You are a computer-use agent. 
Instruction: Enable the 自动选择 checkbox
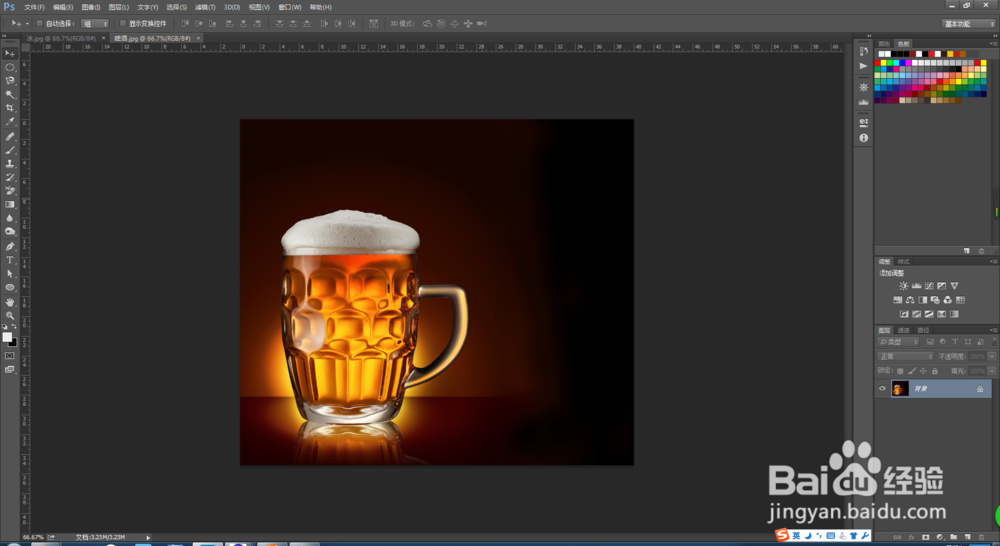[x=40, y=24]
